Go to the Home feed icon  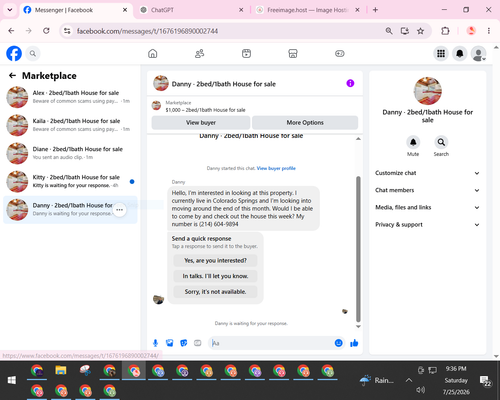point(153,53)
